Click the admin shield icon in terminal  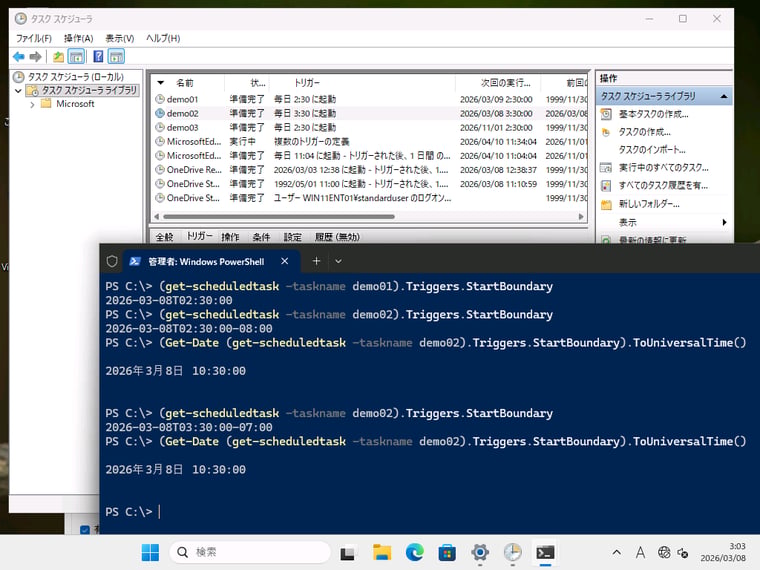112,261
